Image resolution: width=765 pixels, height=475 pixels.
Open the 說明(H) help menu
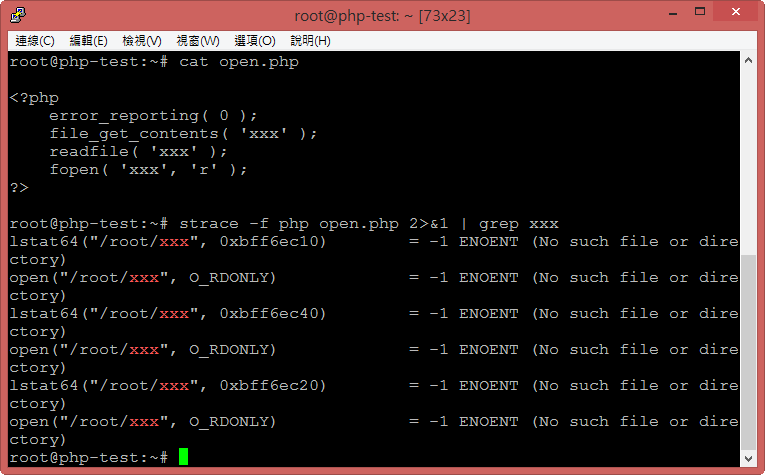click(x=310, y=41)
